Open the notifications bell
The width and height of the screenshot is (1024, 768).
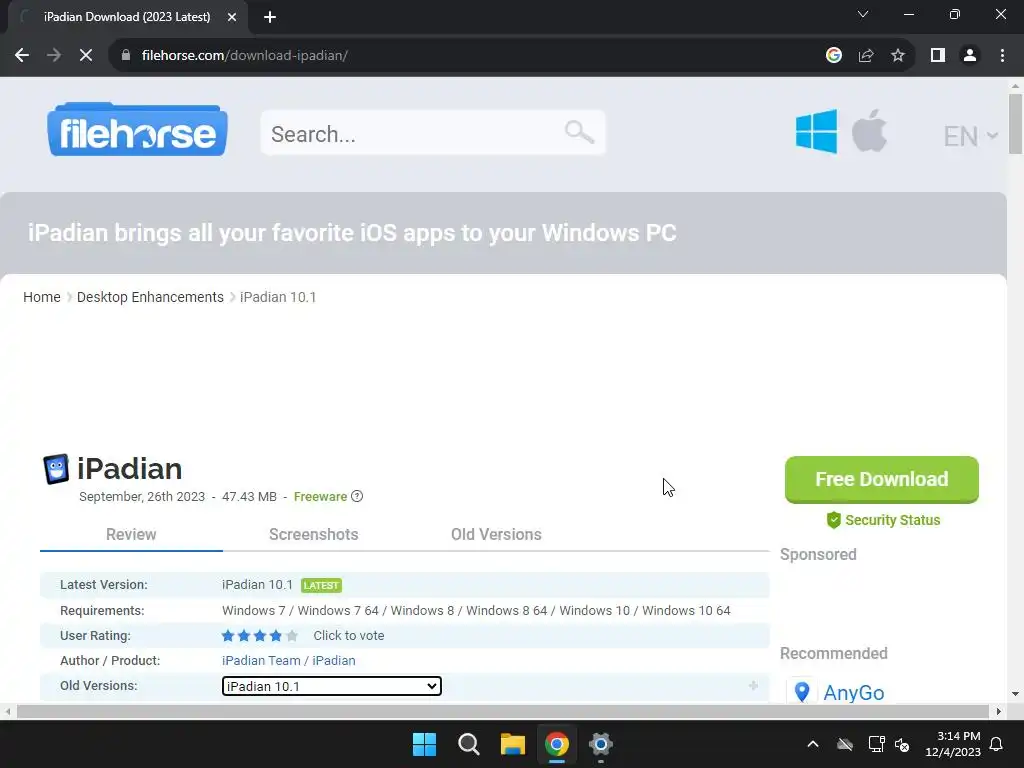[x=996, y=744]
